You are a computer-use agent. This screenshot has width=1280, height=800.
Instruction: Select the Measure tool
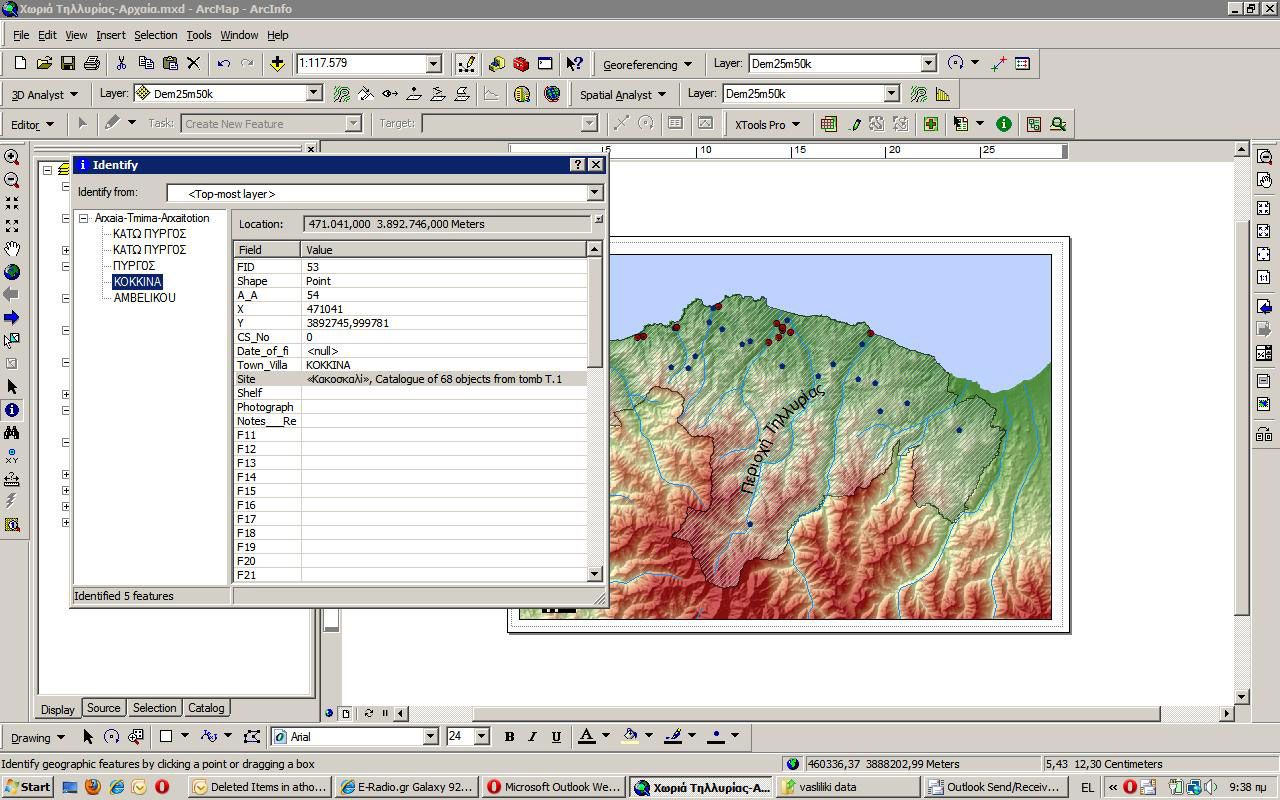12,479
